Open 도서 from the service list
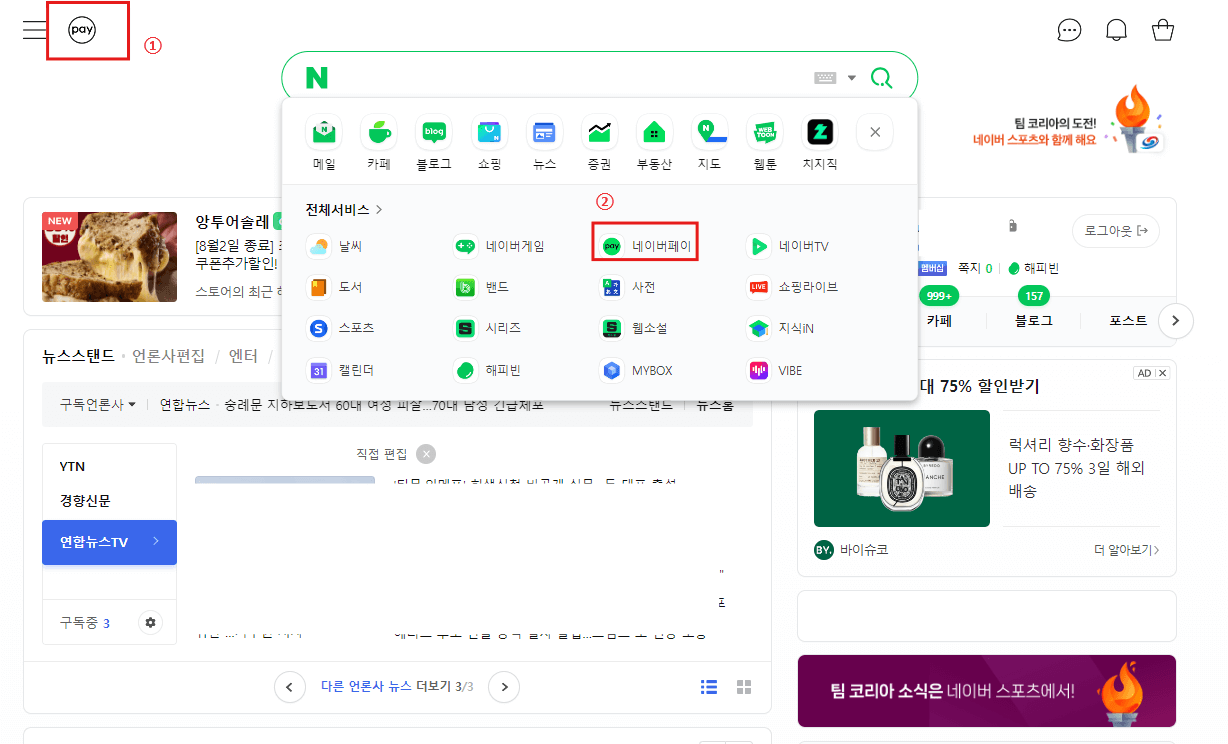1228x744 pixels. [x=335, y=287]
